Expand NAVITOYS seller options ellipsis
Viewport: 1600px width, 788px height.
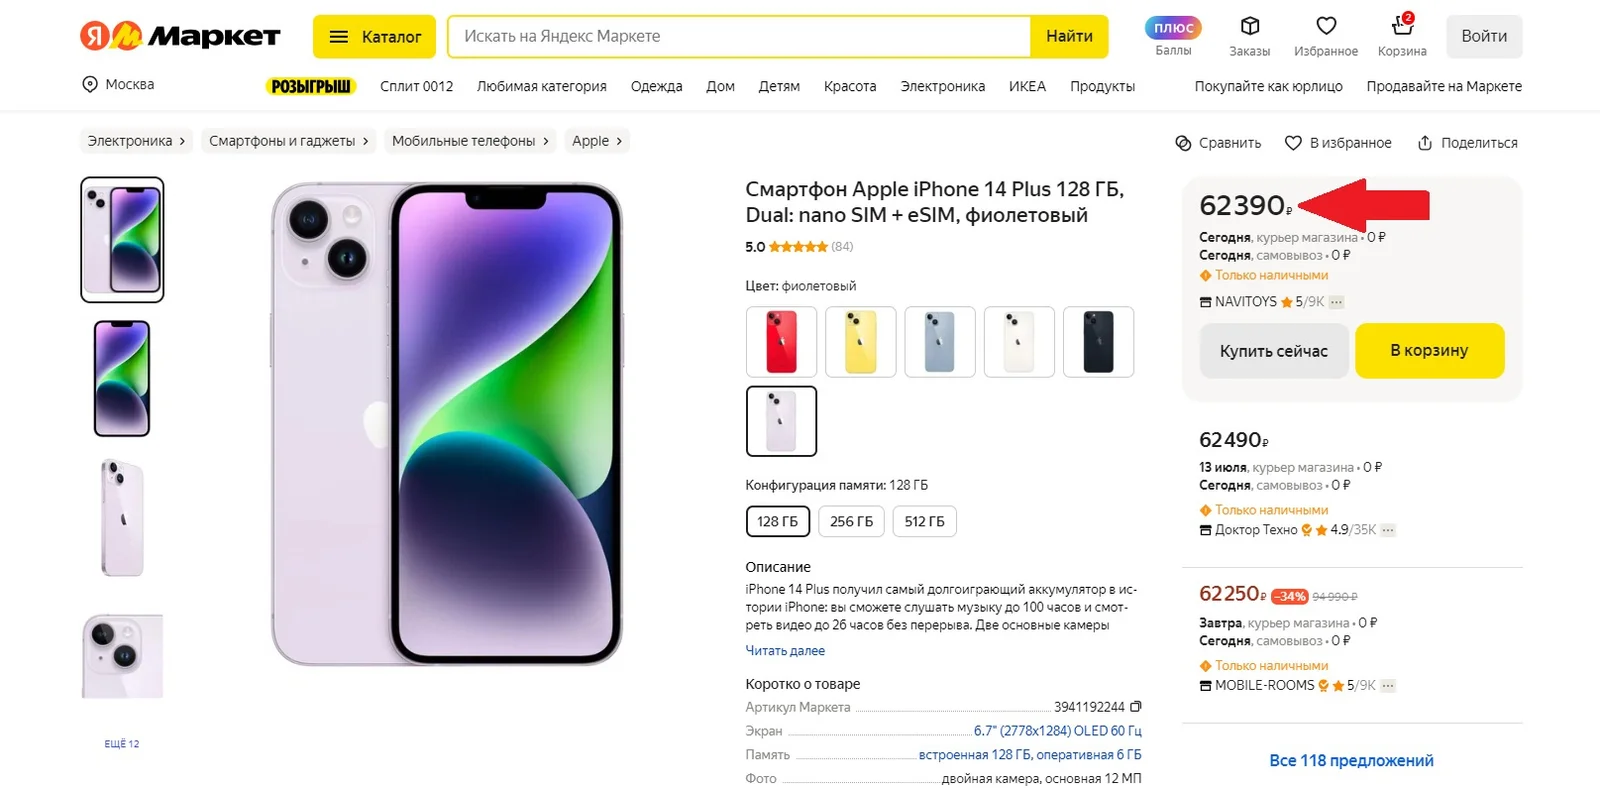point(1337,302)
